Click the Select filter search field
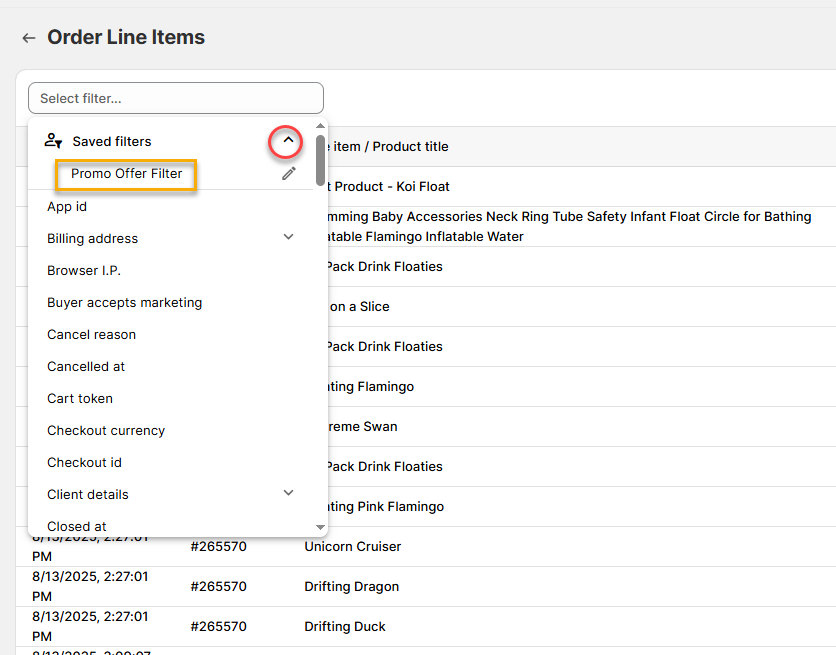Screen dimensions: 836x655 [x=176, y=98]
